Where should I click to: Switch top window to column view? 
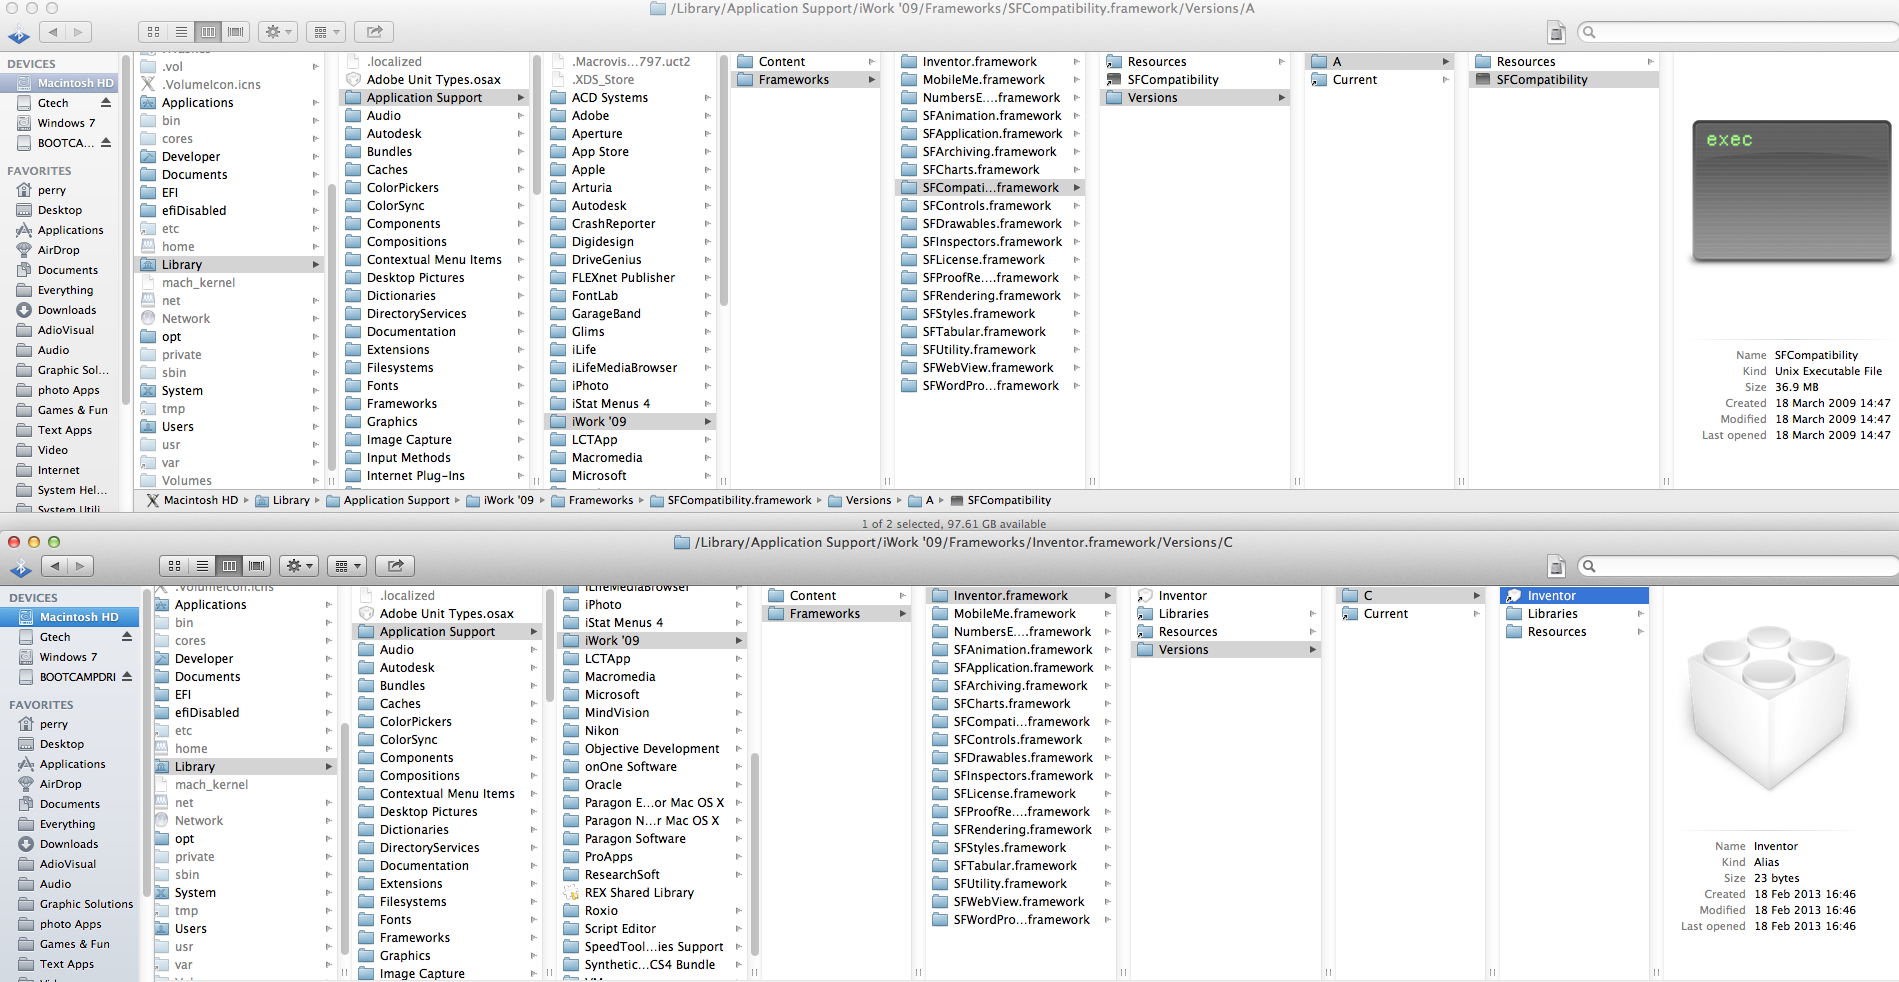[208, 32]
